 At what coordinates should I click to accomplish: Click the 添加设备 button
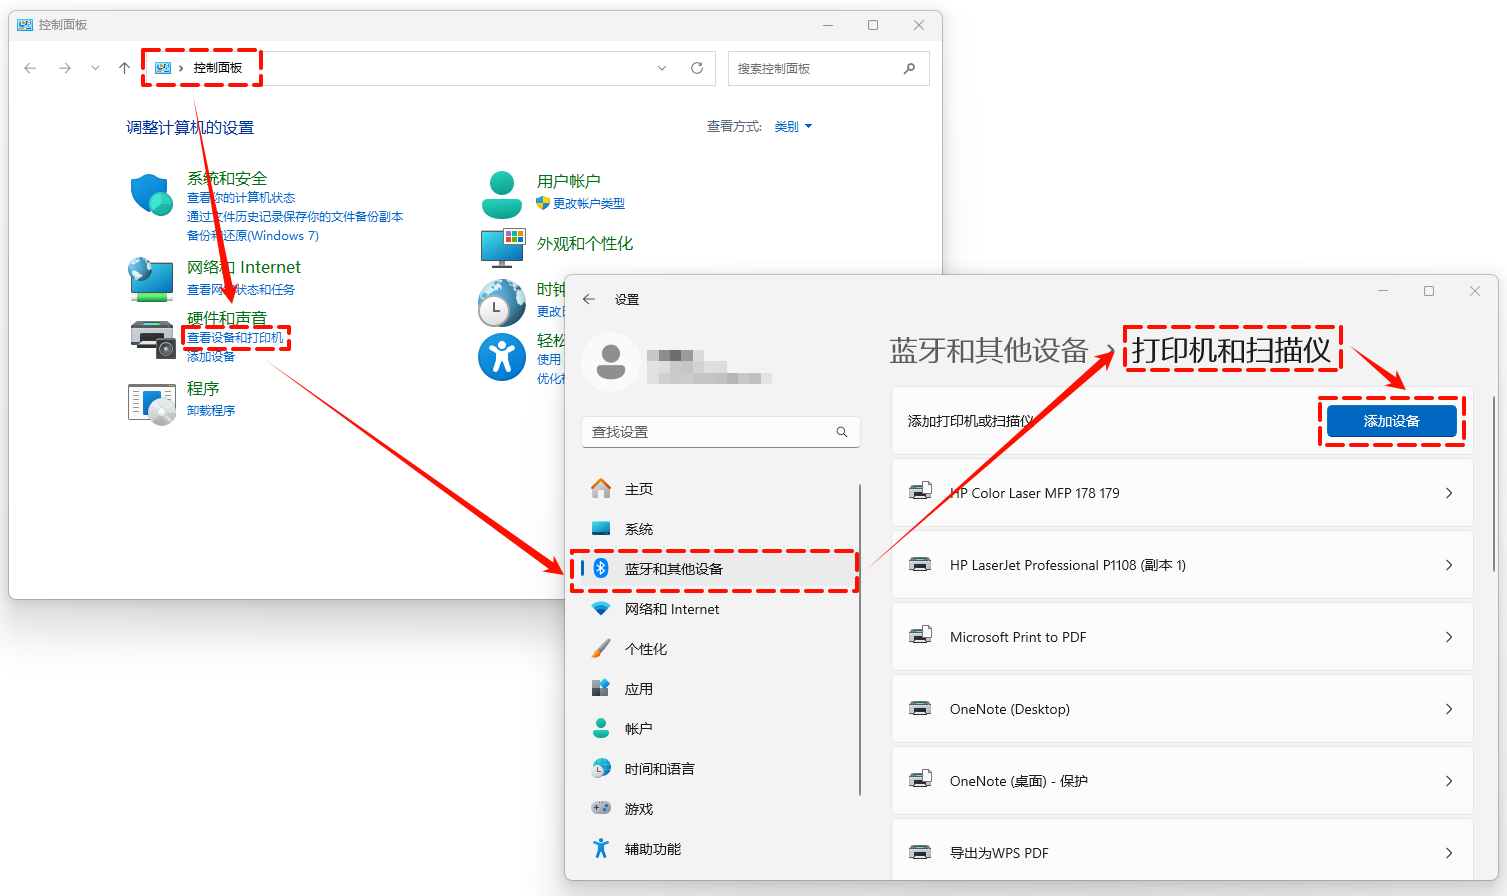[x=1391, y=421]
